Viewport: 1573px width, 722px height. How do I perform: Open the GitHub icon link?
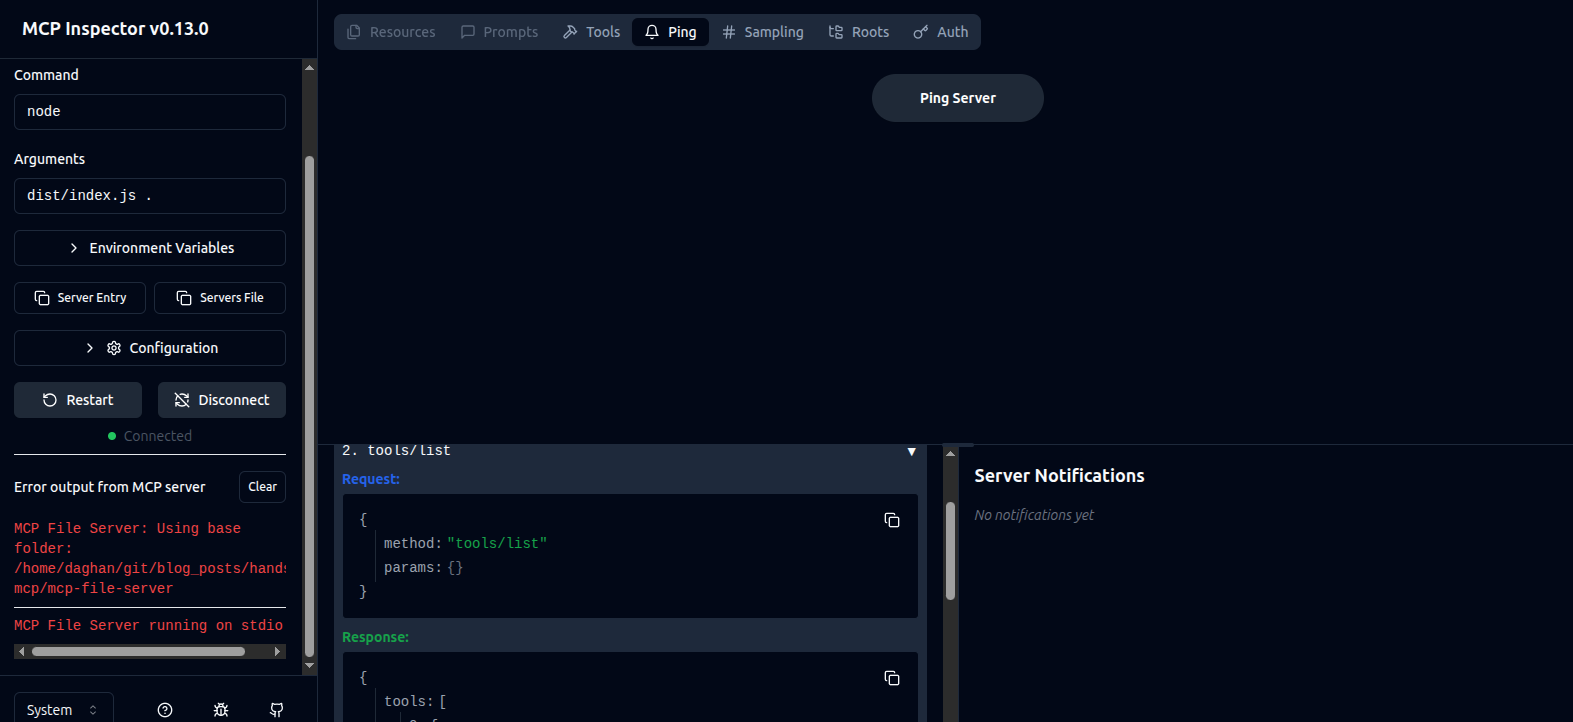[277, 710]
